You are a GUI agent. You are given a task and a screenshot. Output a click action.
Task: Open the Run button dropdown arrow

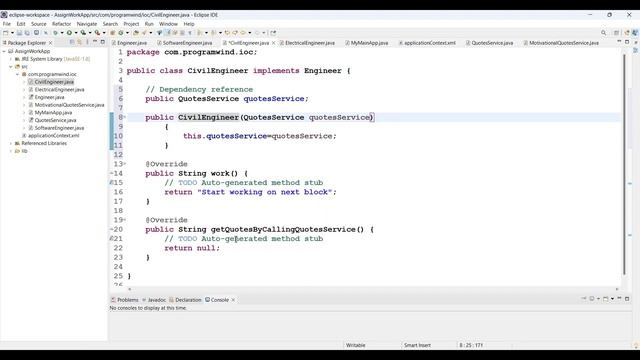76,33
